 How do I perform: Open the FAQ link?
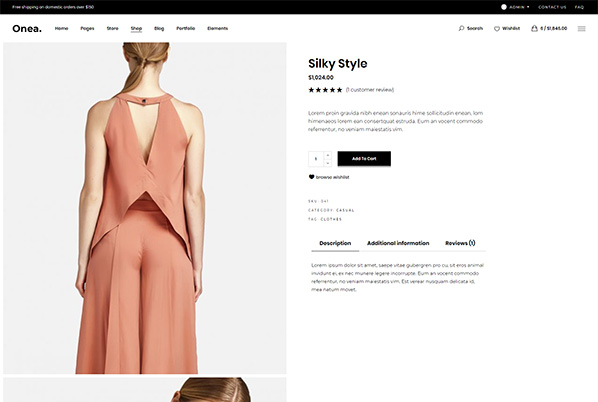tap(579, 7)
